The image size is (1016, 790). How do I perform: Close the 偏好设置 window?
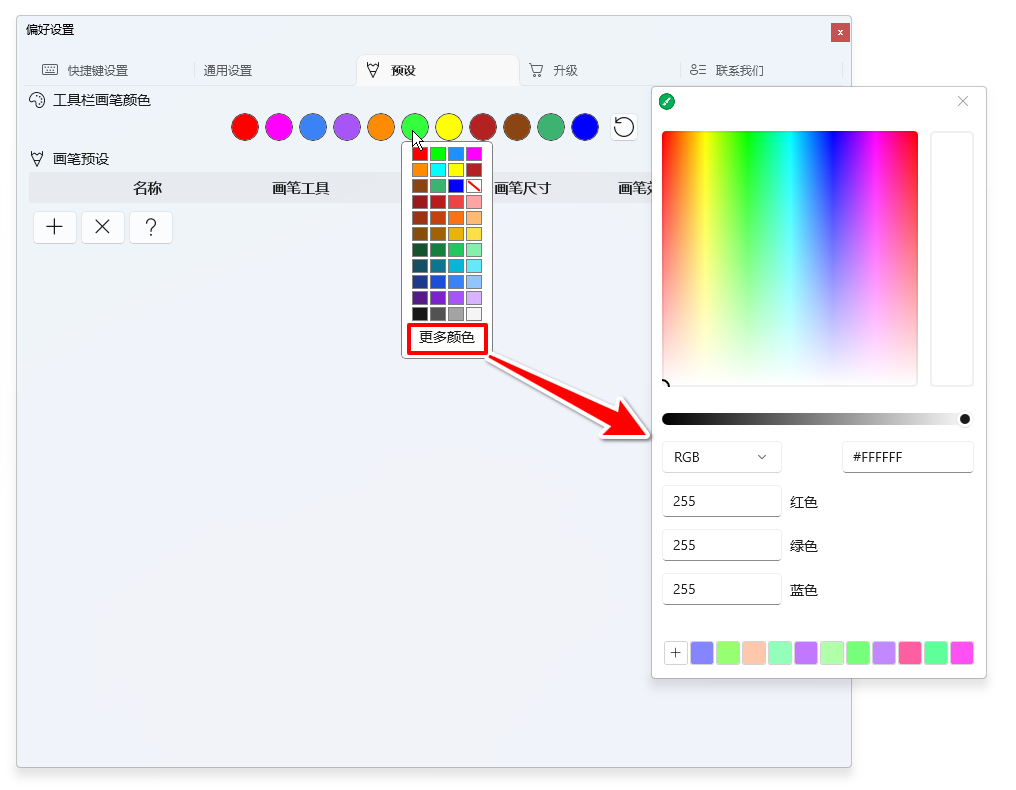coord(840,32)
